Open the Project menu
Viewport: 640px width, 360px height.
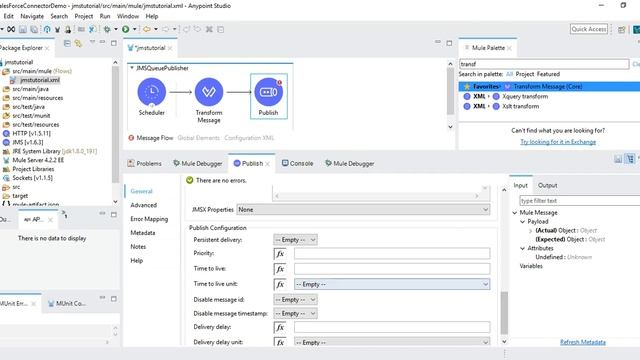[84, 16]
